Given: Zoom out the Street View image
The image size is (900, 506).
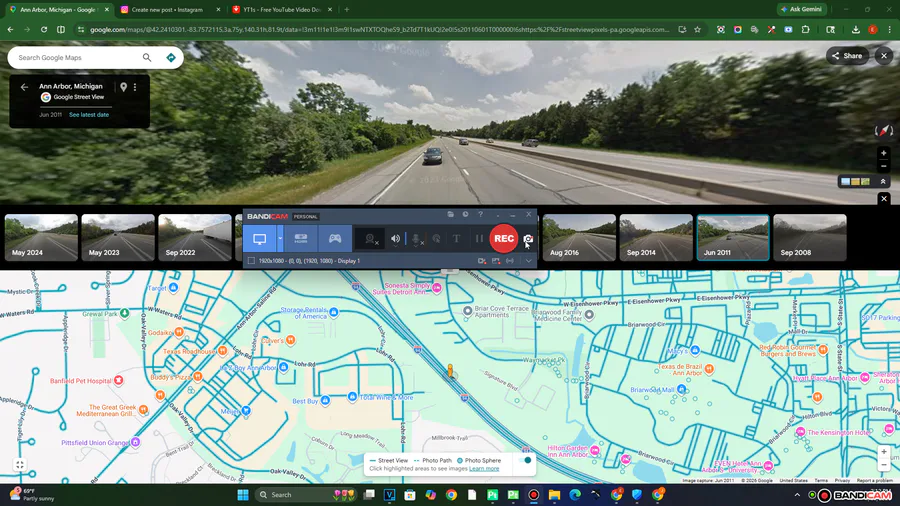Looking at the screenshot, I should pos(884,166).
